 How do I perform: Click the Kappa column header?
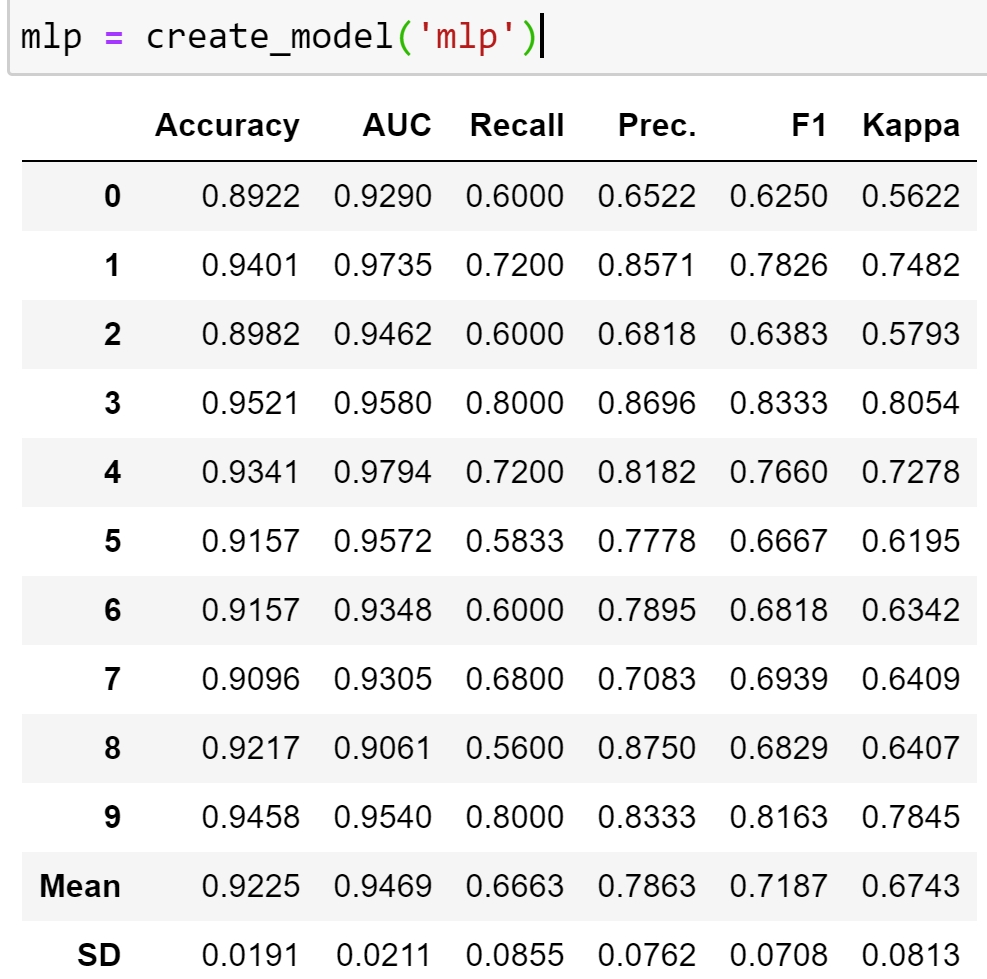pyautogui.click(x=910, y=126)
